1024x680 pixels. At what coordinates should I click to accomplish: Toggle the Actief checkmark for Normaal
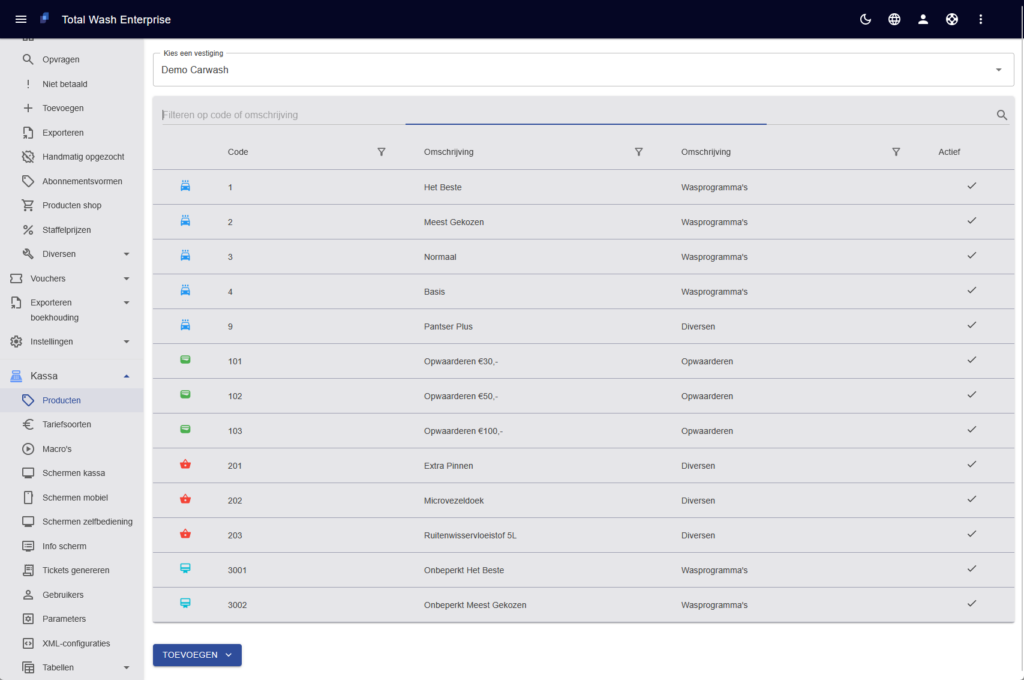[971, 256]
